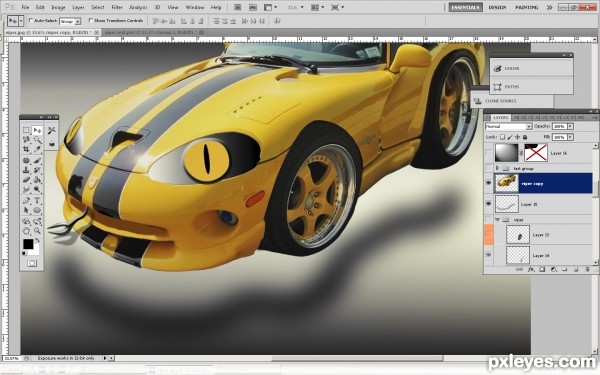
Task: Select the Zoom tool in toolbox
Action: coord(37,231)
